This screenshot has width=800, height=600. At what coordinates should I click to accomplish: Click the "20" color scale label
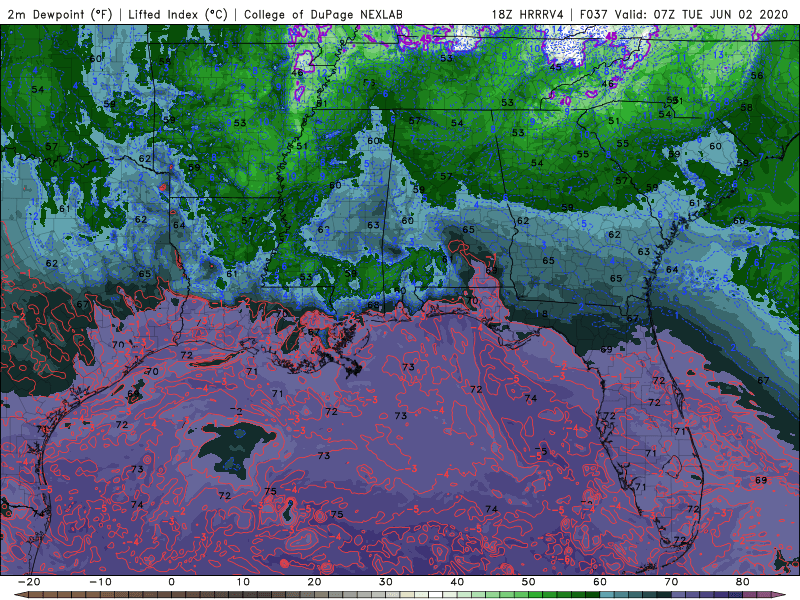click(x=314, y=582)
